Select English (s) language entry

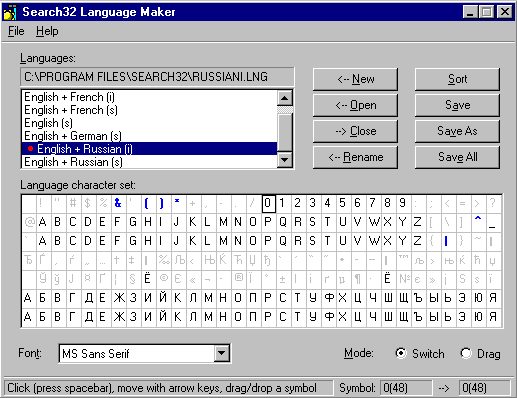tap(149, 123)
